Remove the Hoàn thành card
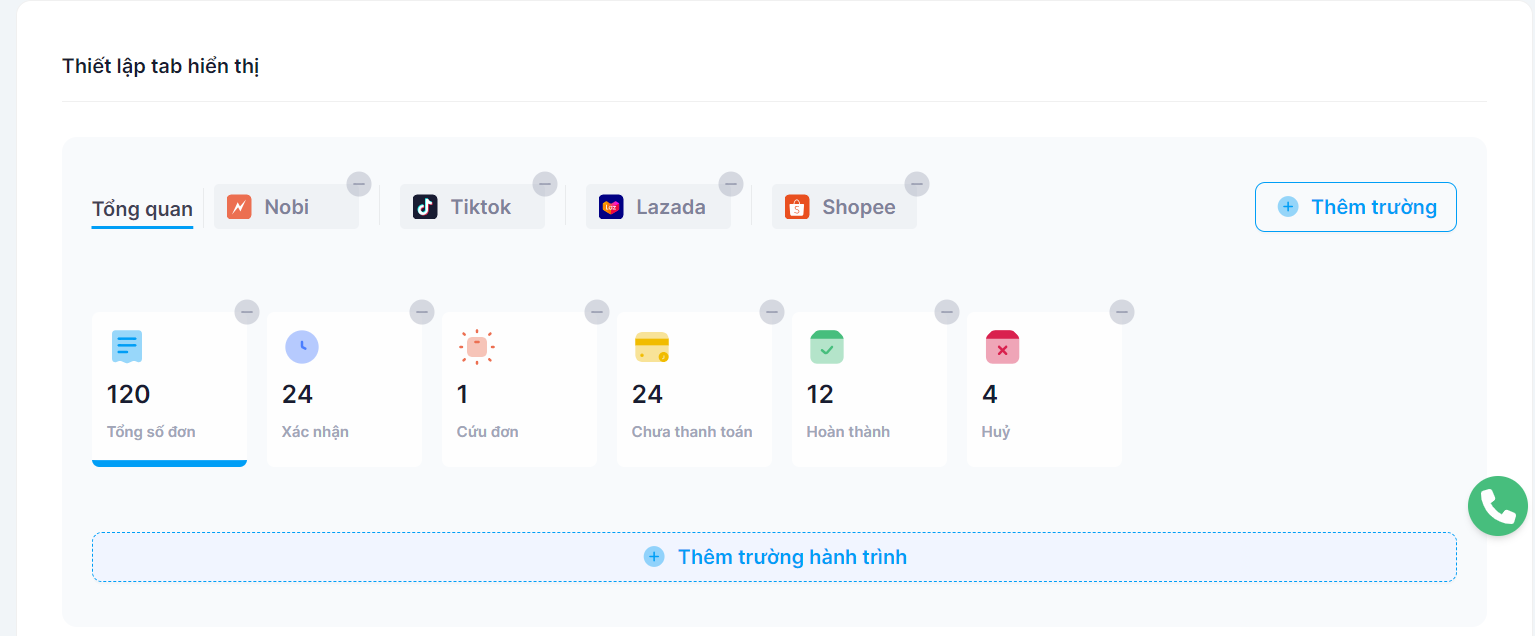 [947, 312]
